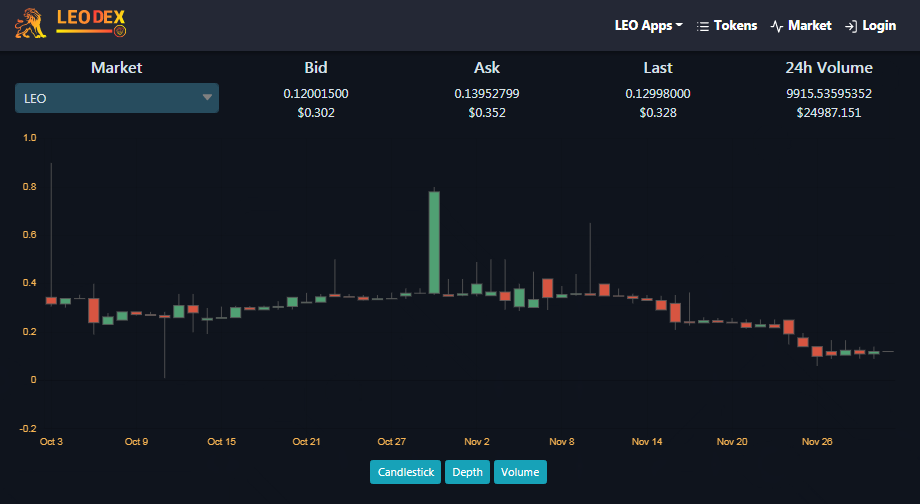
Task: Show the Depth chart
Action: (x=467, y=472)
